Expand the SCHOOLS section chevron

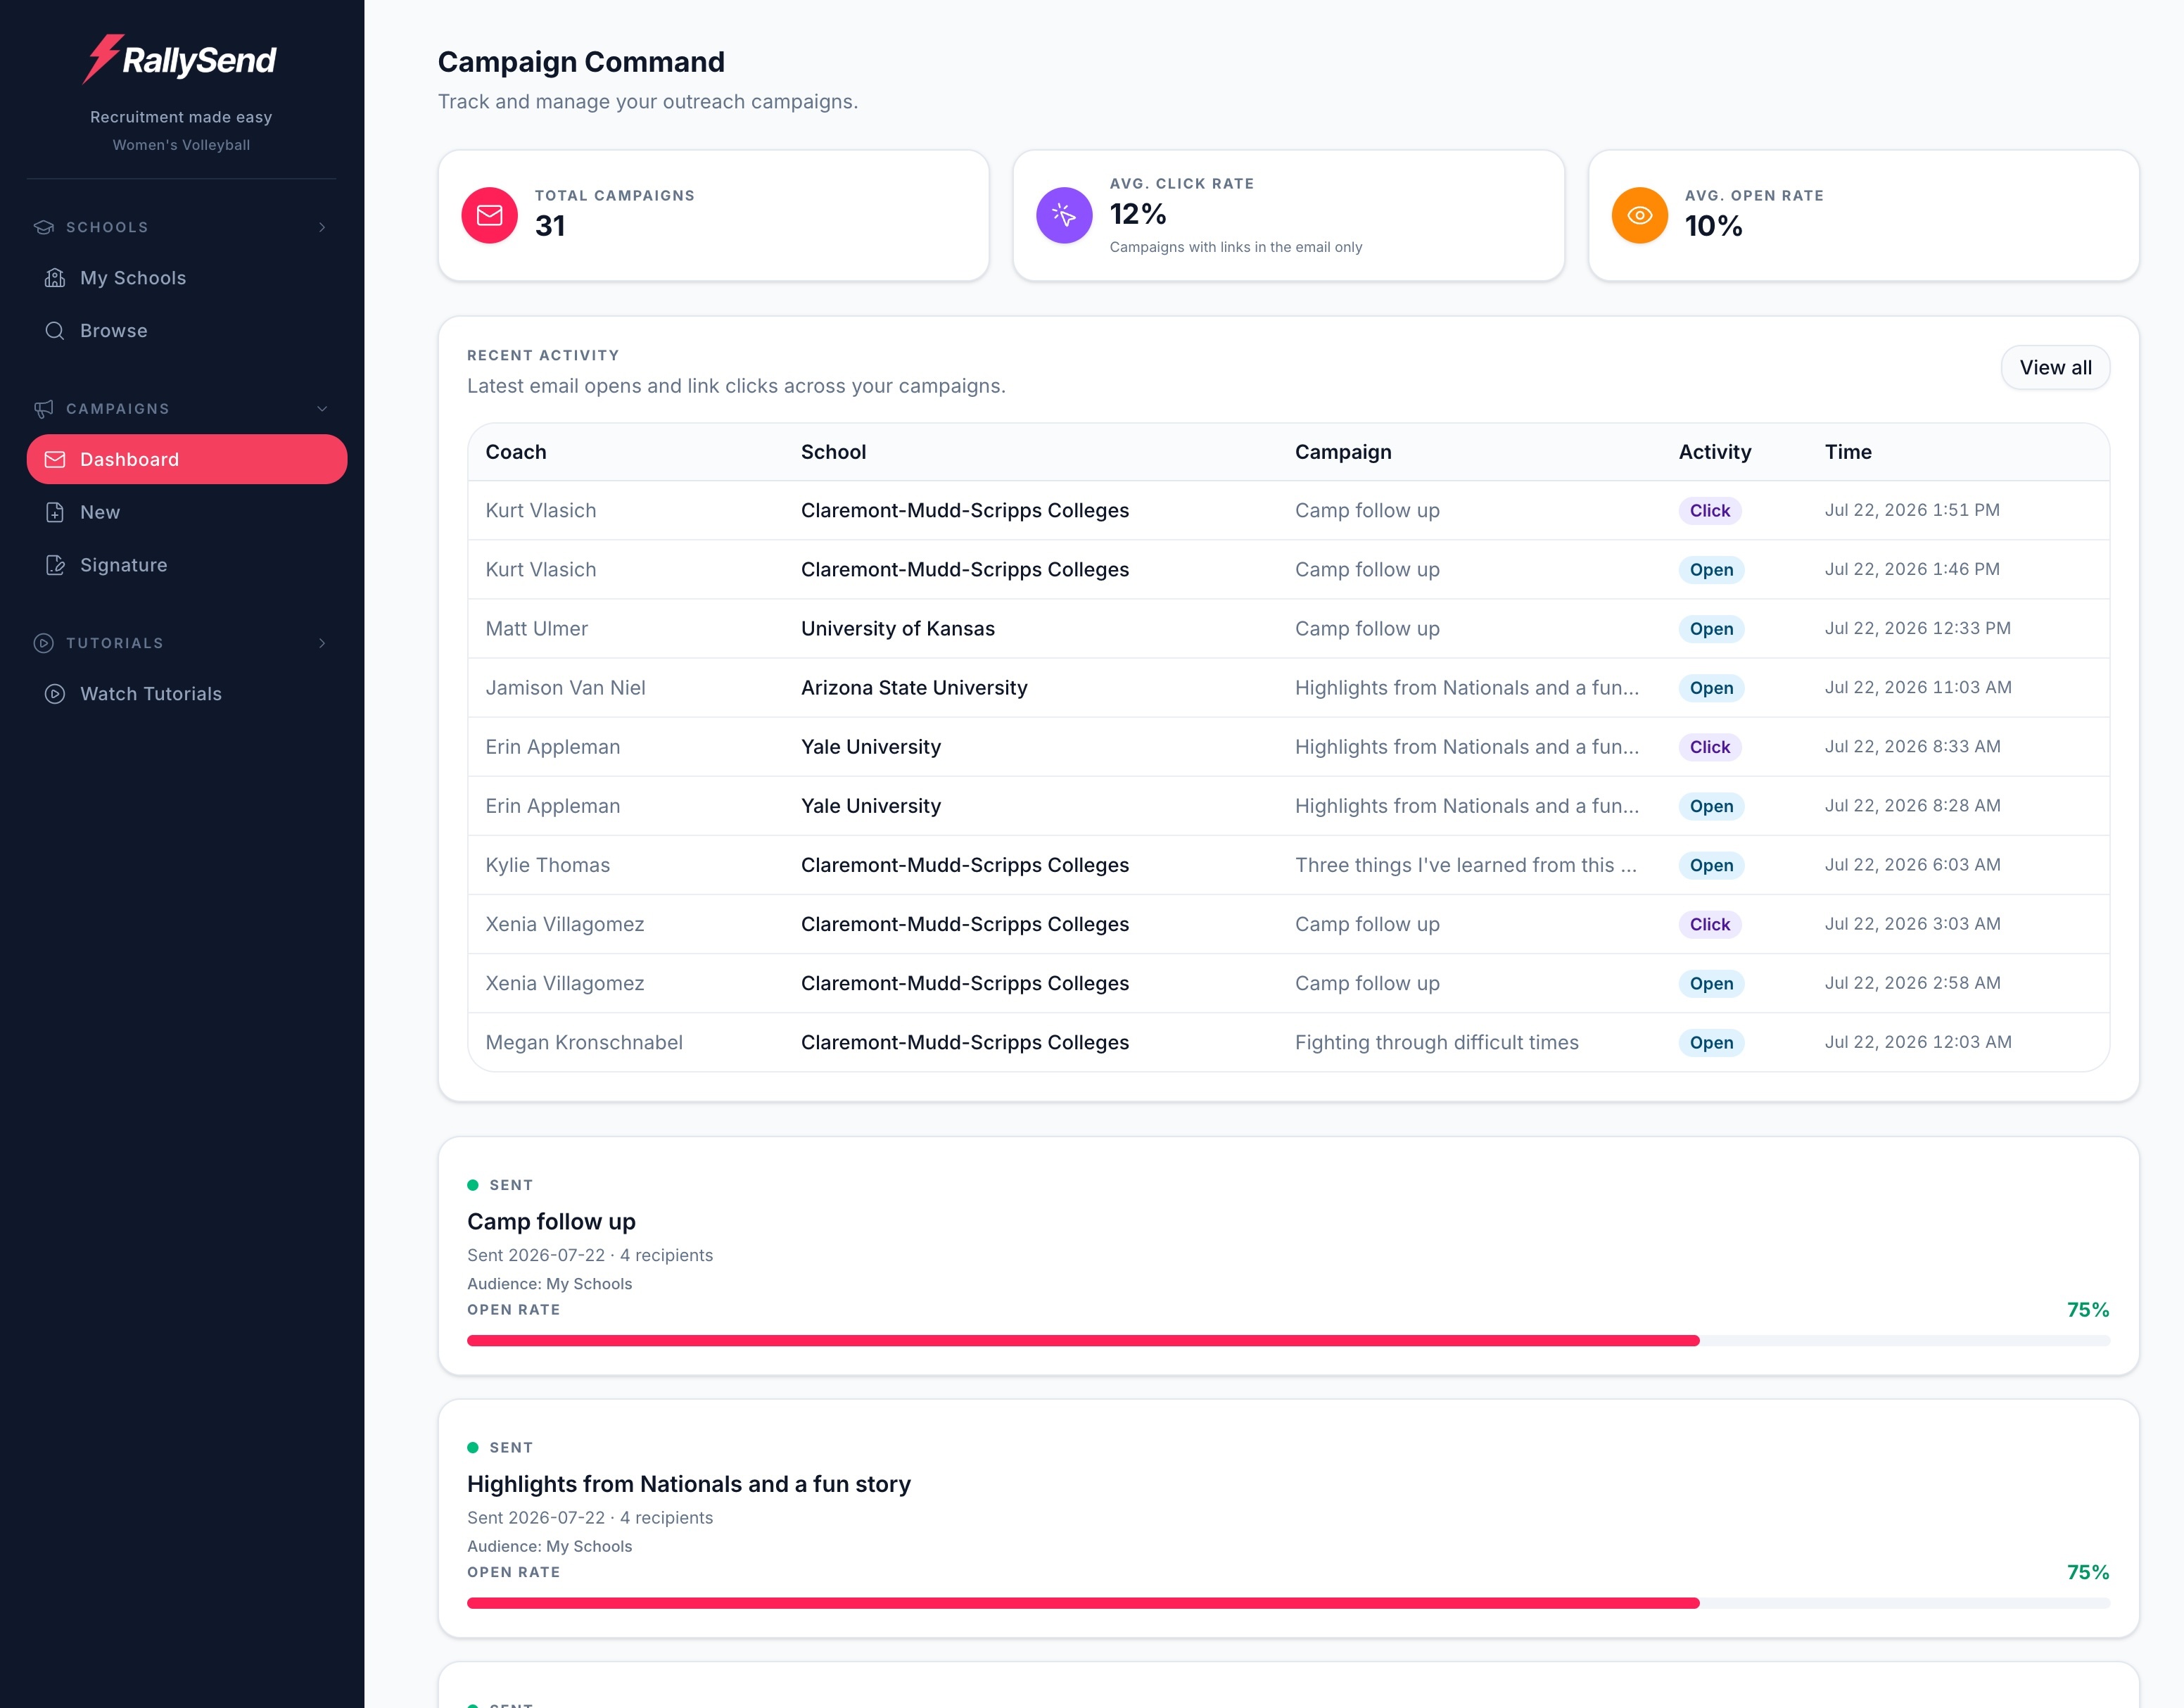(x=322, y=227)
